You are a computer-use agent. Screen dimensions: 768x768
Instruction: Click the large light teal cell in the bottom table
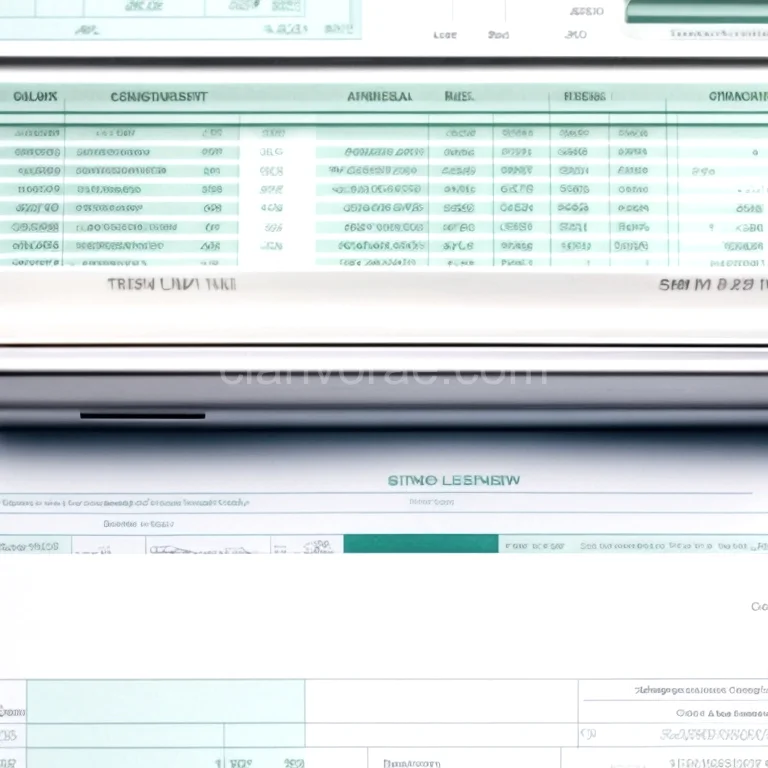click(x=165, y=701)
